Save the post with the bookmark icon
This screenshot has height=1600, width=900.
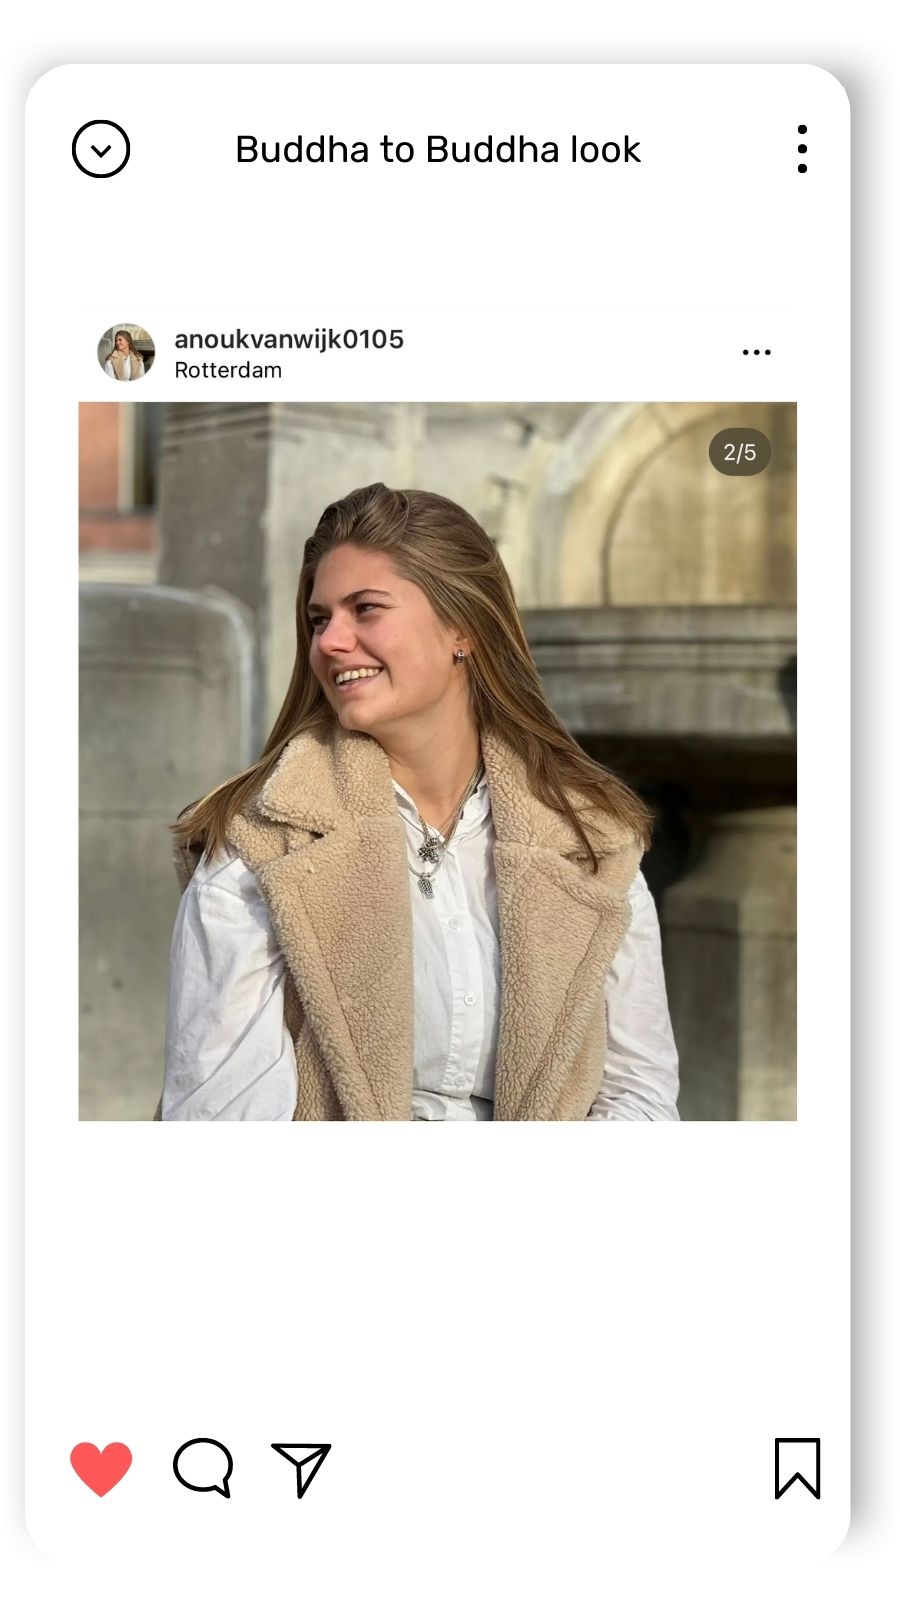(797, 1468)
